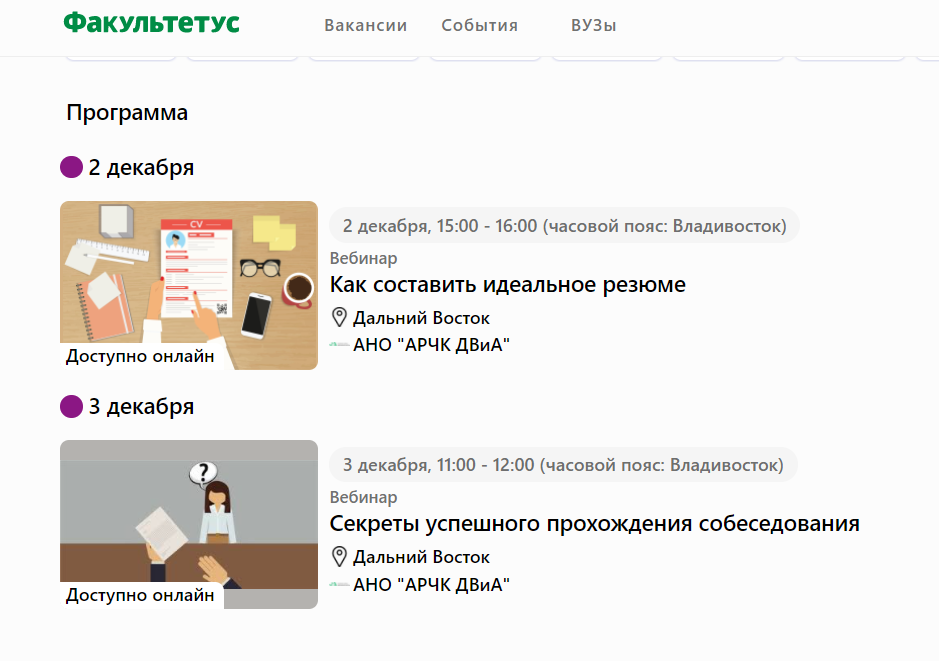Click 'Доступно онлайн' label on the resume thumbnail
This screenshot has height=661, width=939.
click(x=140, y=356)
